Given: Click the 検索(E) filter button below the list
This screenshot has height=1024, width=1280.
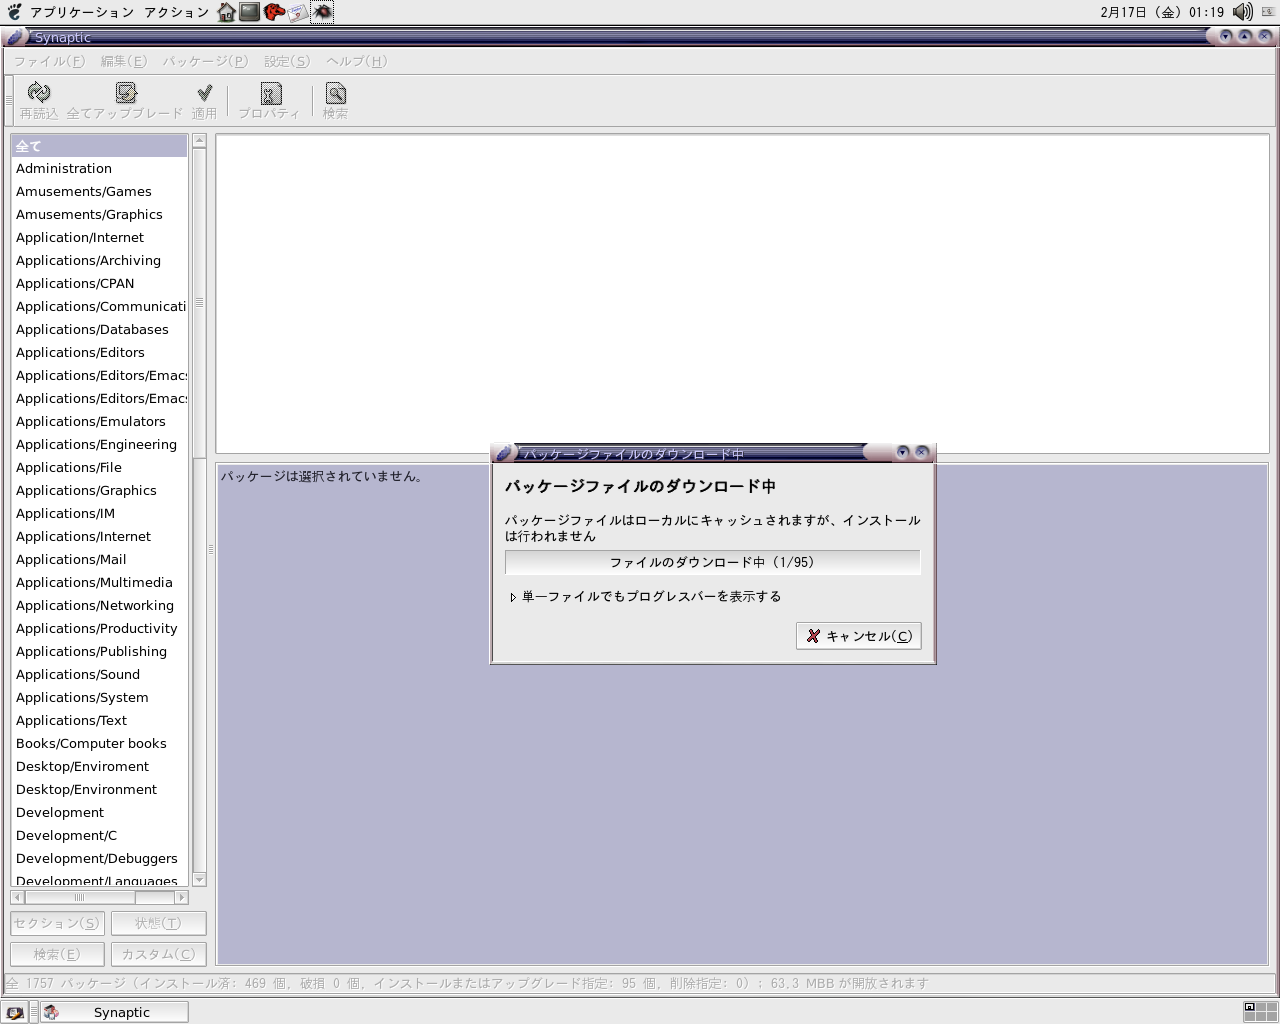Looking at the screenshot, I should pos(57,954).
